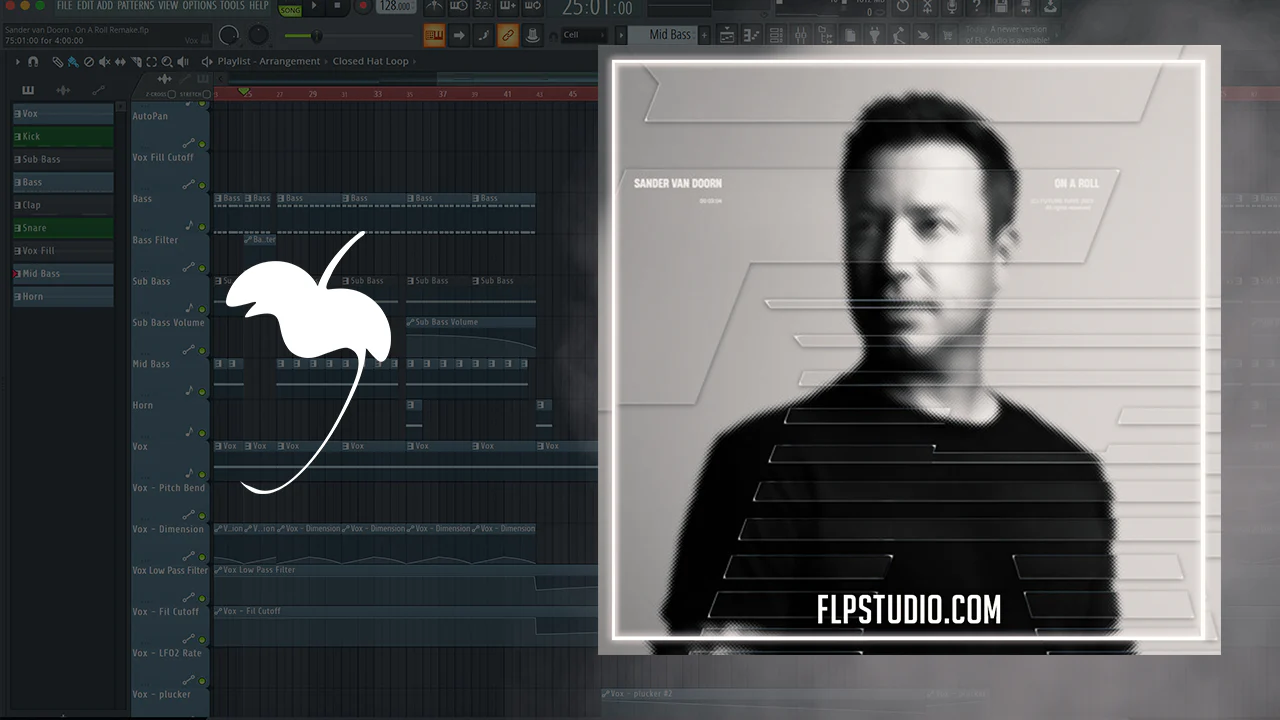This screenshot has height=720, width=1280.
Task: Expand the Playlist - Arrangement breadcrumb
Action: 269,61
